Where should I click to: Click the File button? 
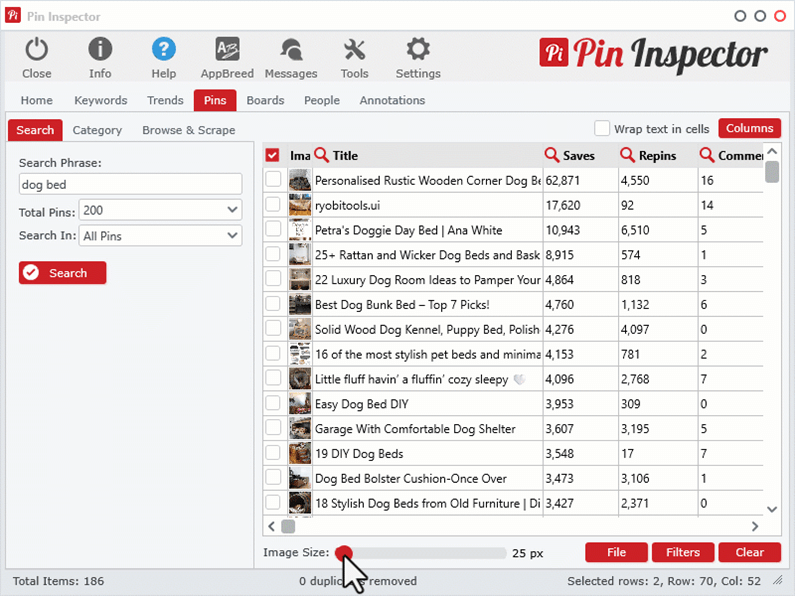click(616, 552)
